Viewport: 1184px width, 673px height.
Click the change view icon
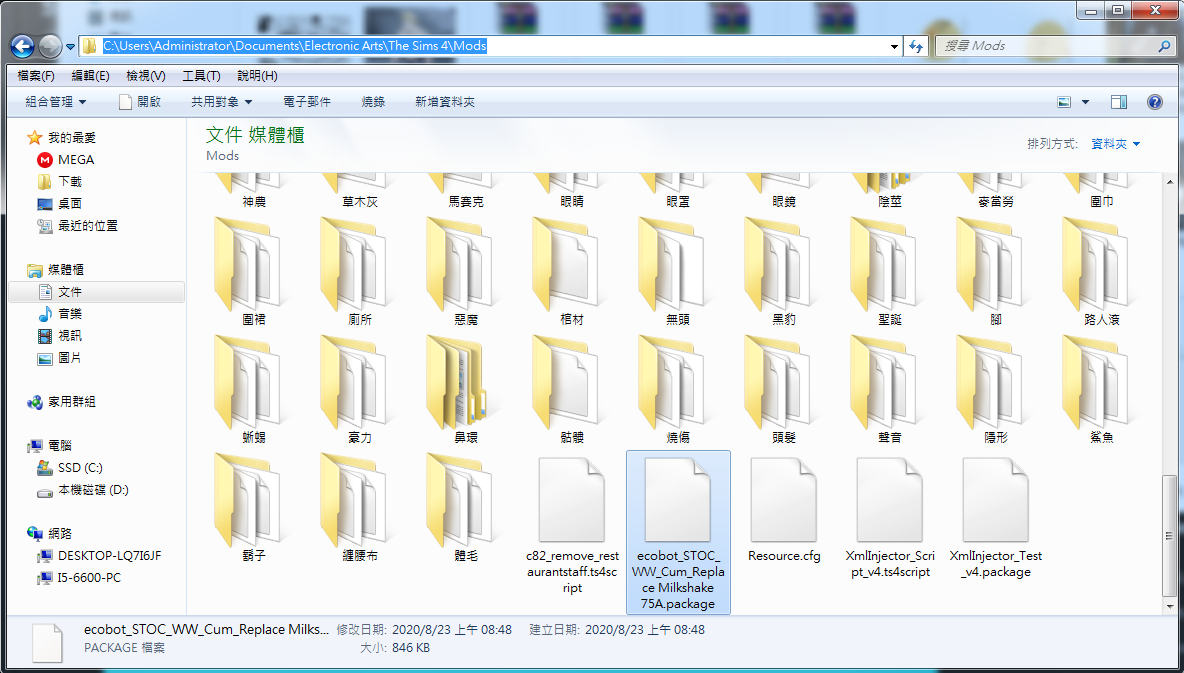tap(1065, 102)
